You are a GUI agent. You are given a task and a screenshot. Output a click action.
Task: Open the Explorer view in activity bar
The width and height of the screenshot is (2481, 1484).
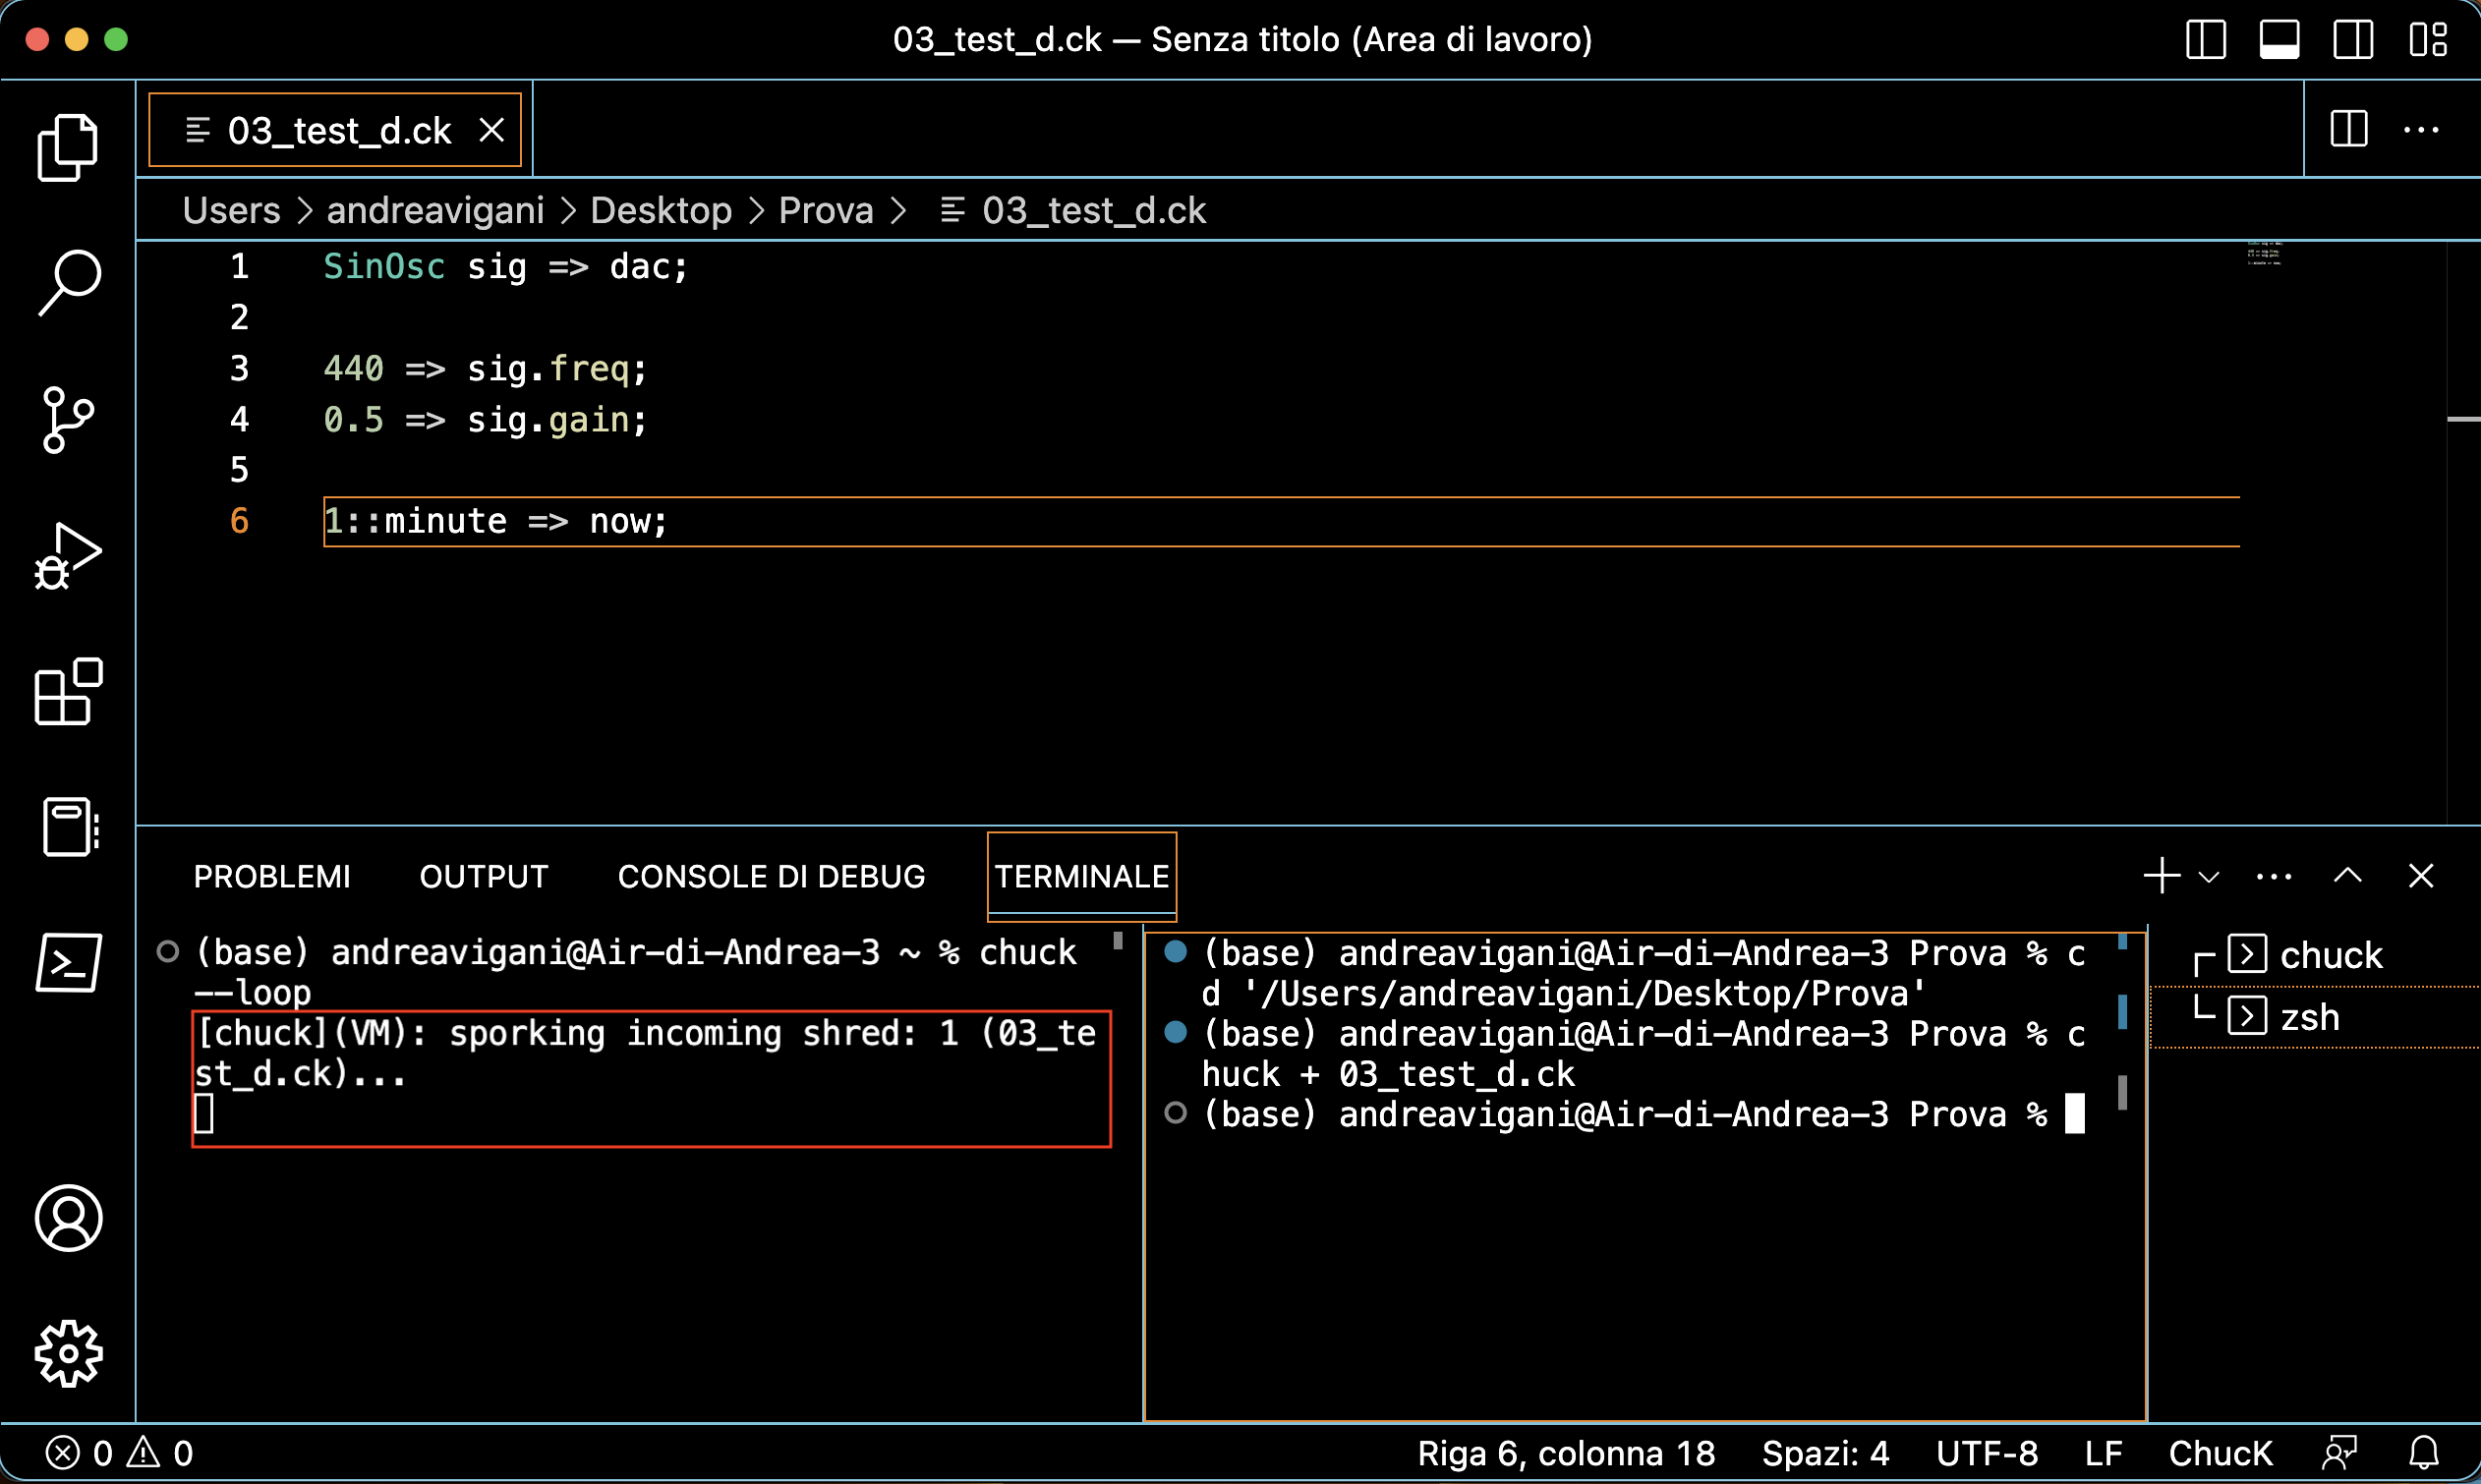[x=67, y=147]
